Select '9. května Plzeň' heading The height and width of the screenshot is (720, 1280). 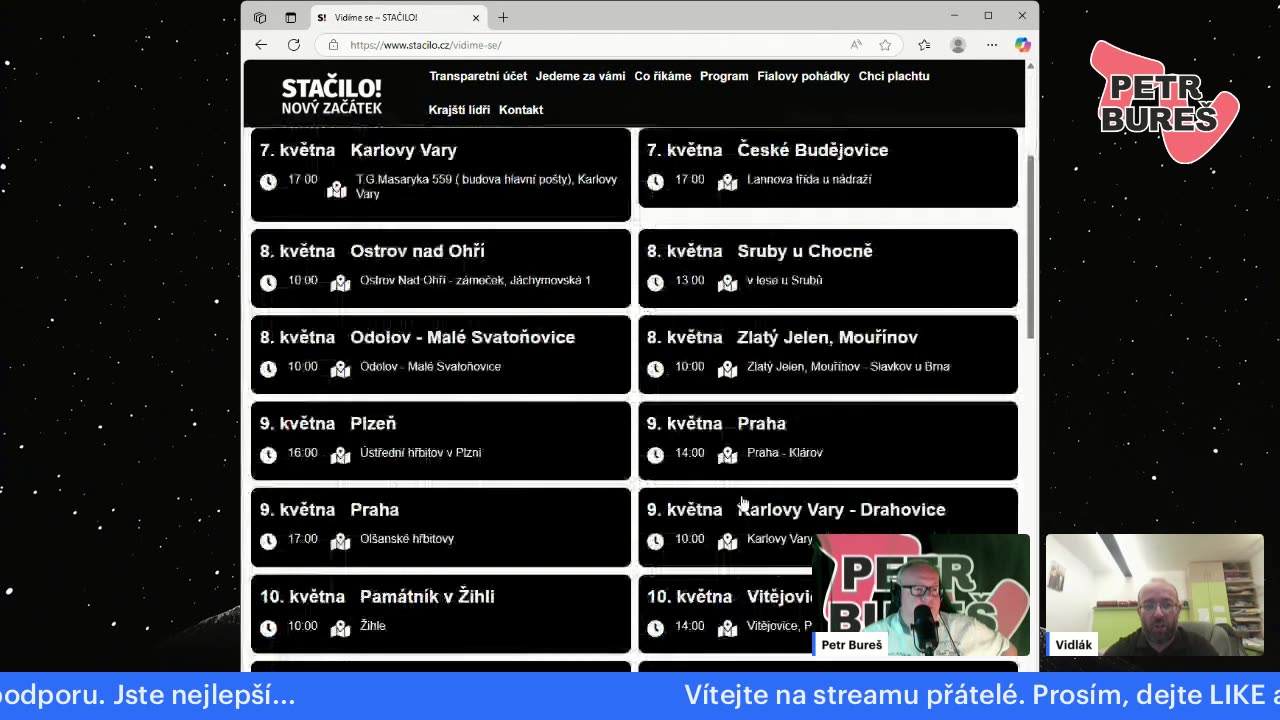(328, 423)
